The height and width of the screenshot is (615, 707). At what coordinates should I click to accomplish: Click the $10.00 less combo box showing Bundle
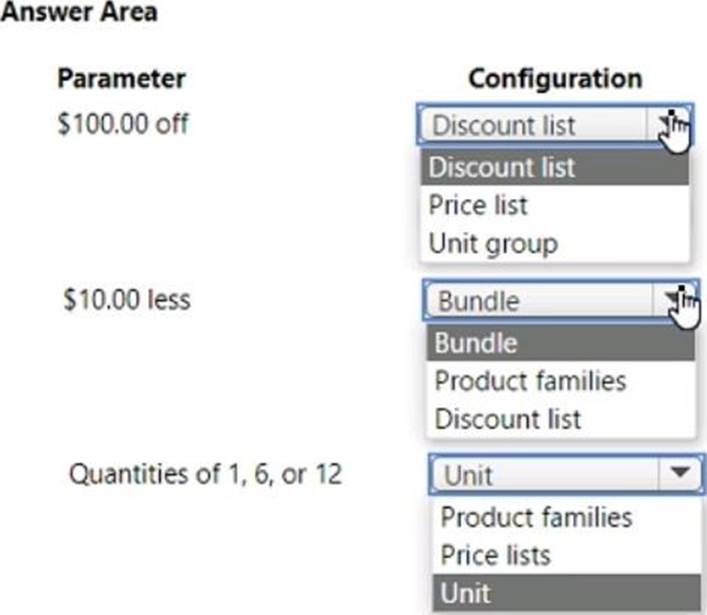click(540, 300)
